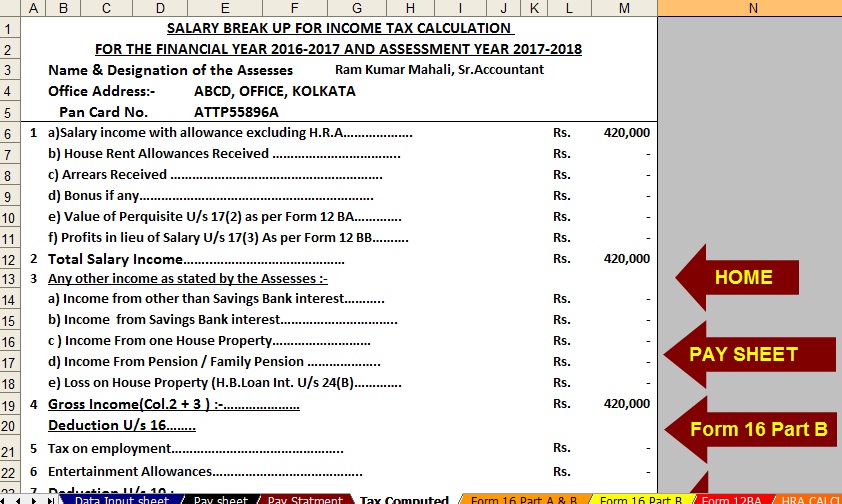The width and height of the screenshot is (842, 504).
Task: Click PAN number ATTP55896A
Action: 236,112
